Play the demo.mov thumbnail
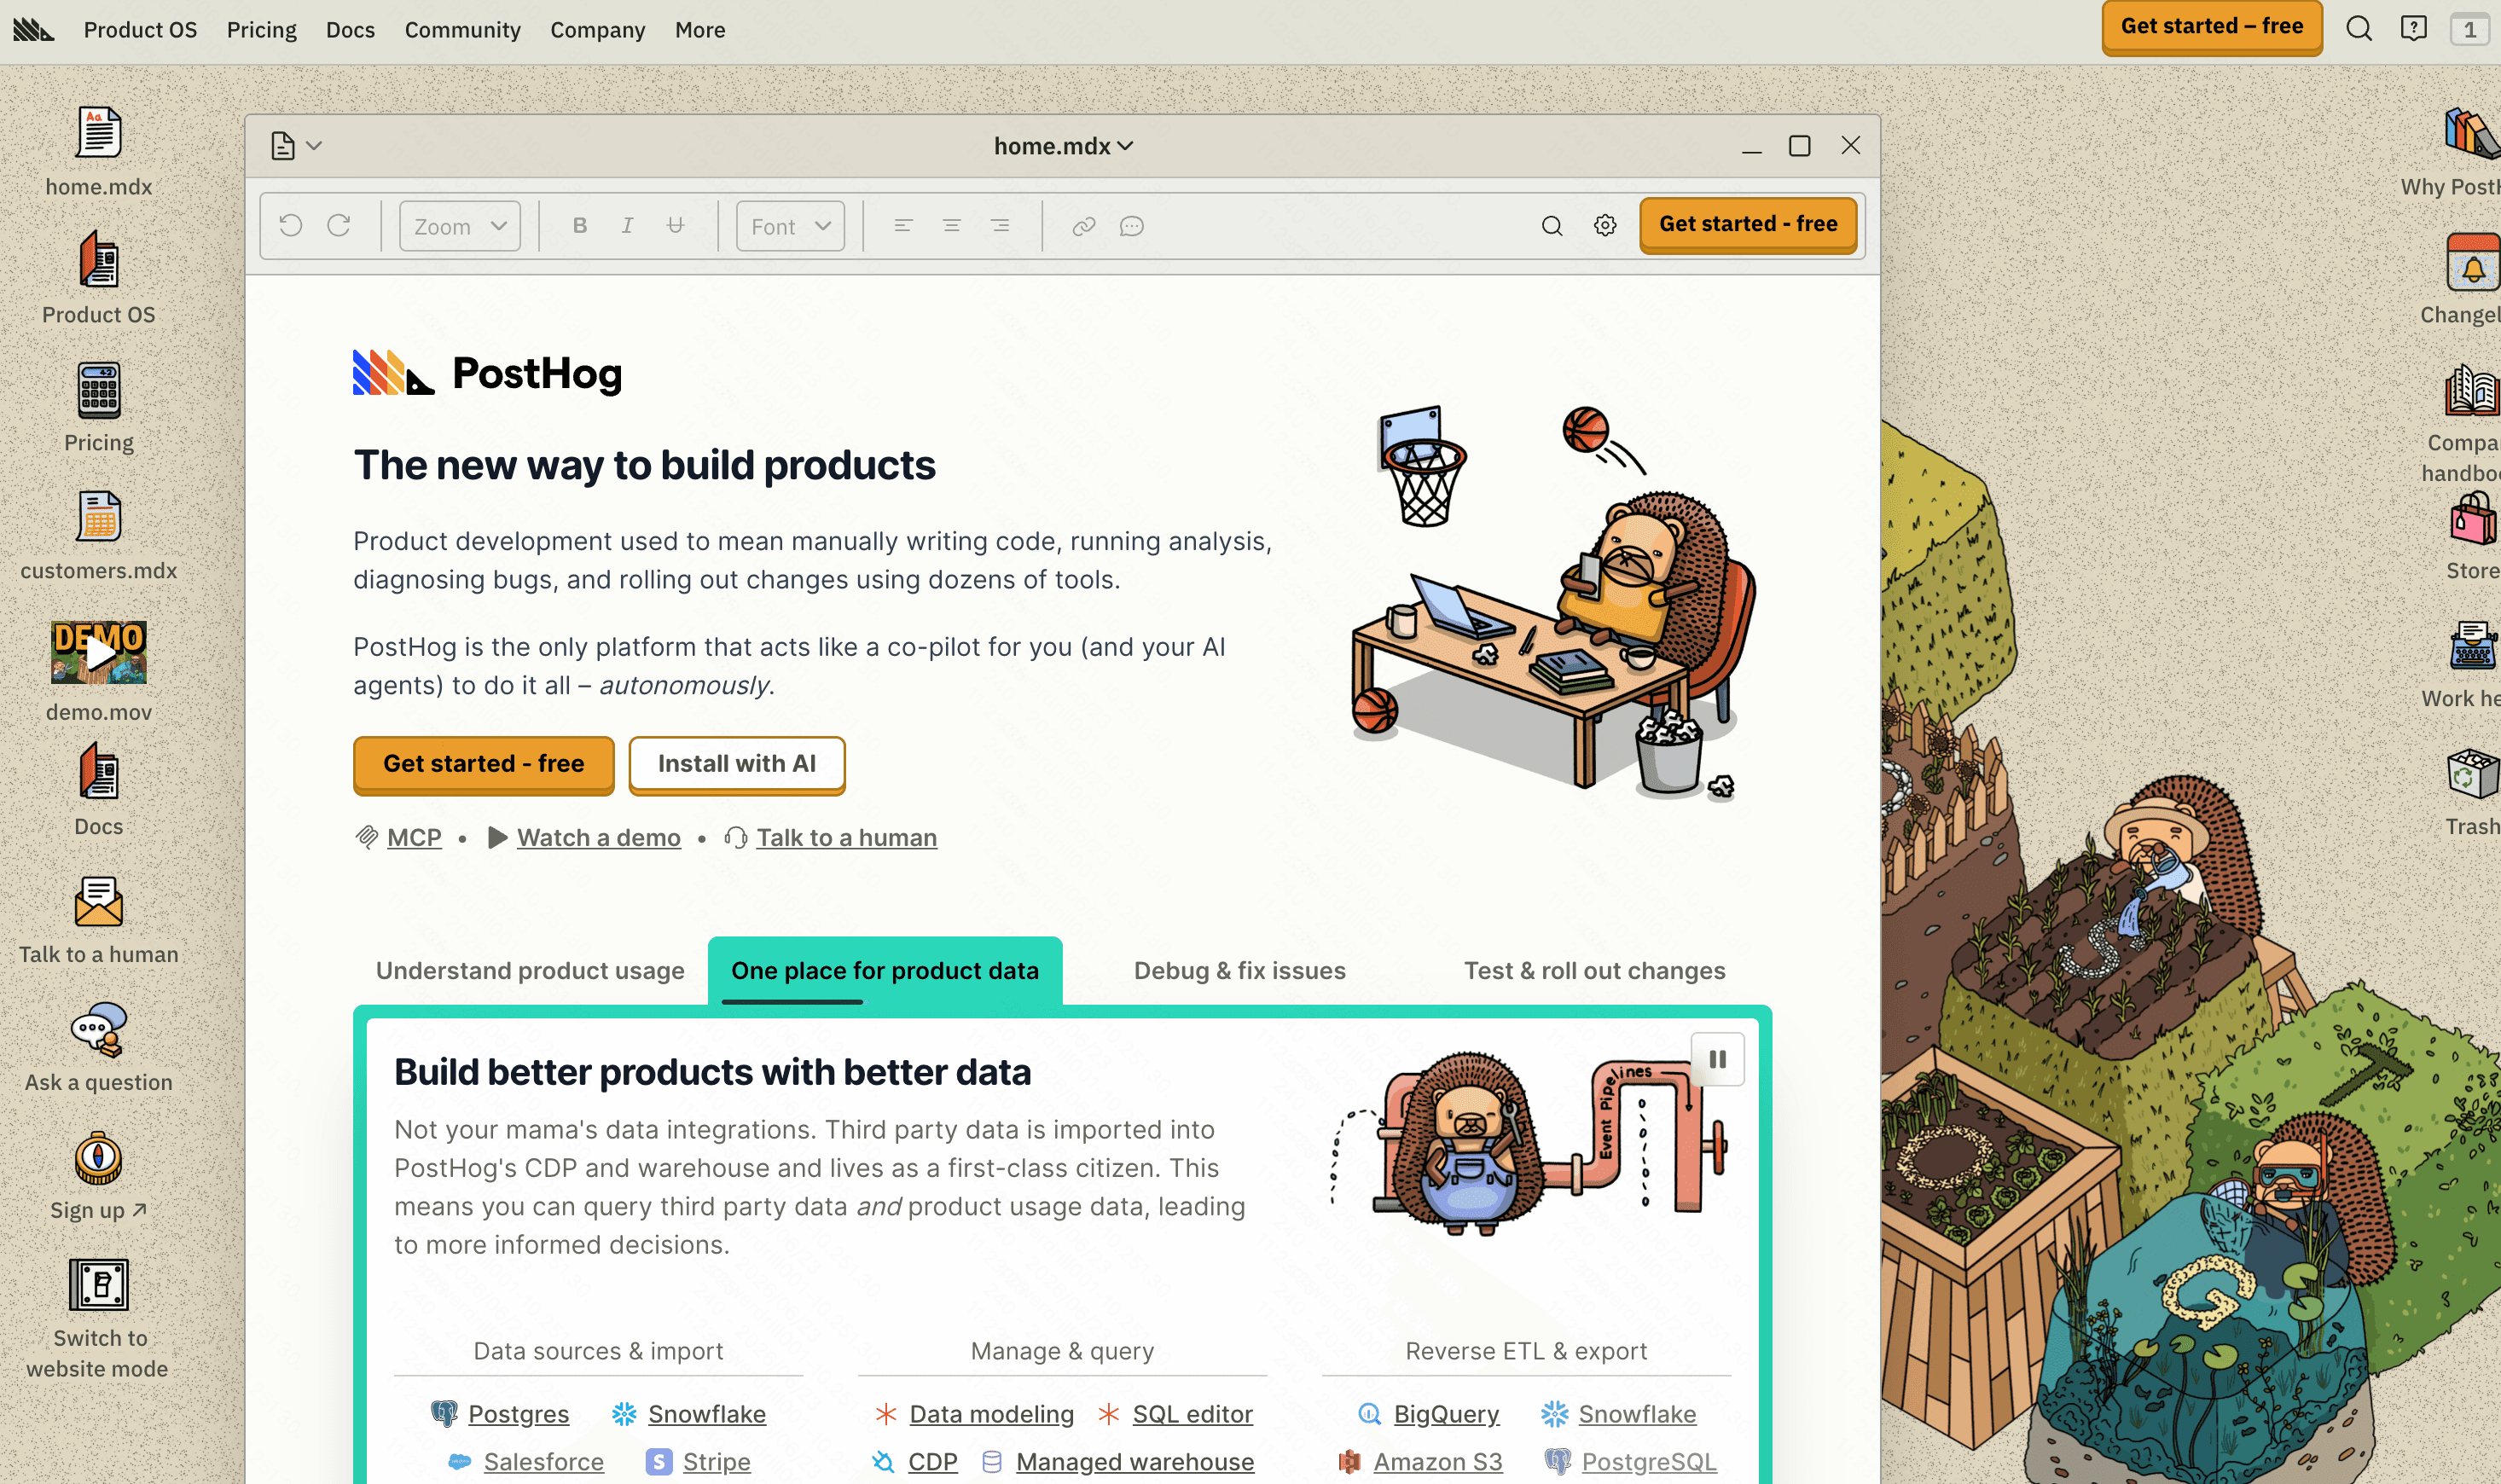2501x1484 pixels. point(98,652)
